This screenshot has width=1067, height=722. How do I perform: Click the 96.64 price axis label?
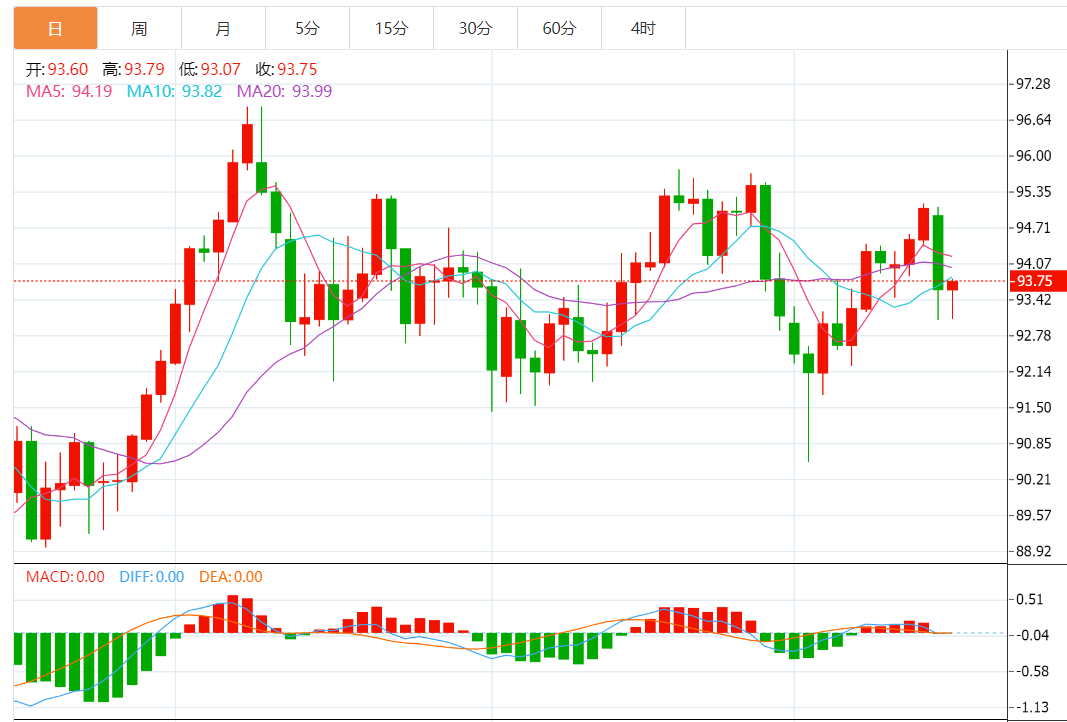pyautogui.click(x=1033, y=120)
